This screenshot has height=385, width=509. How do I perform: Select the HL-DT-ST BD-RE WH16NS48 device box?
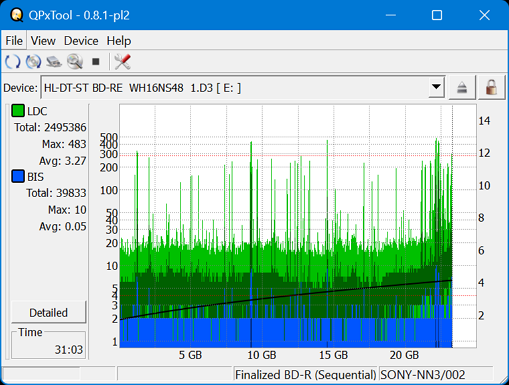[x=243, y=87]
